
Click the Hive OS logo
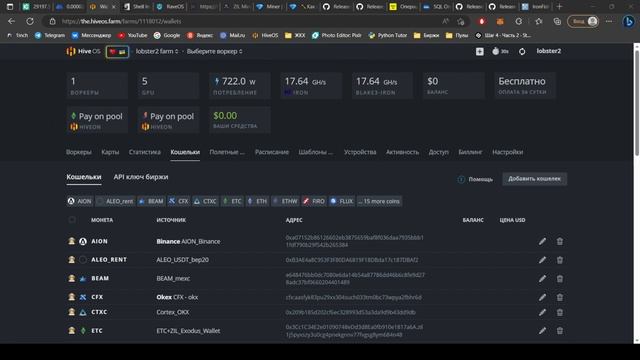83,51
